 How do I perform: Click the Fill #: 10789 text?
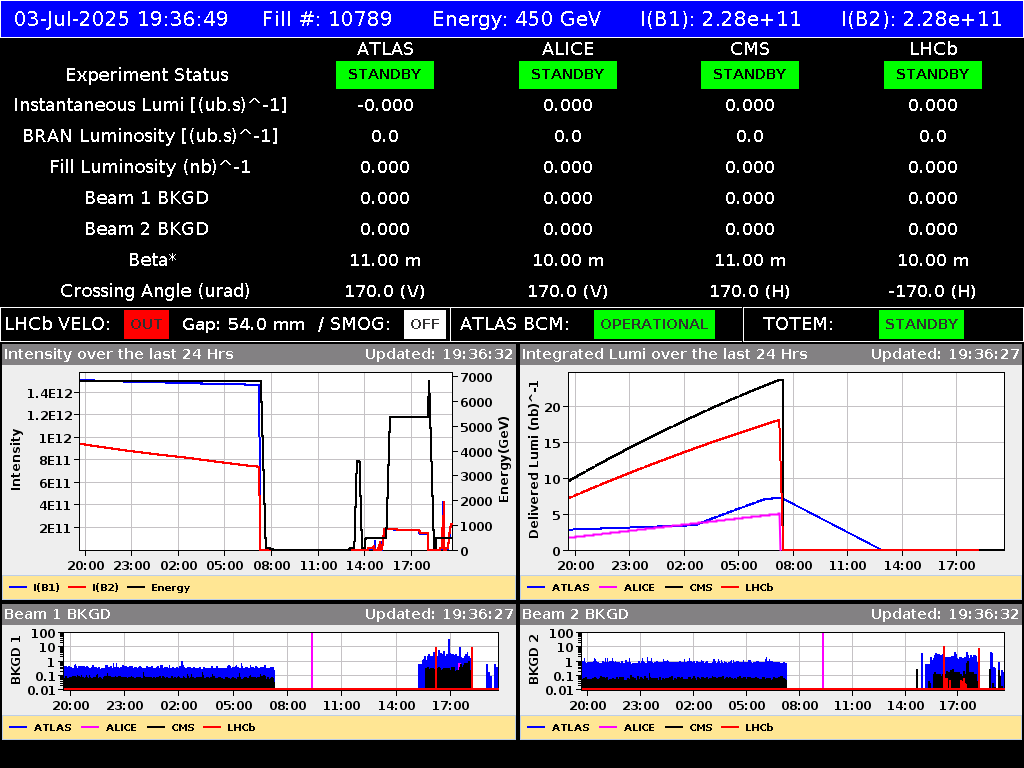click(x=327, y=18)
